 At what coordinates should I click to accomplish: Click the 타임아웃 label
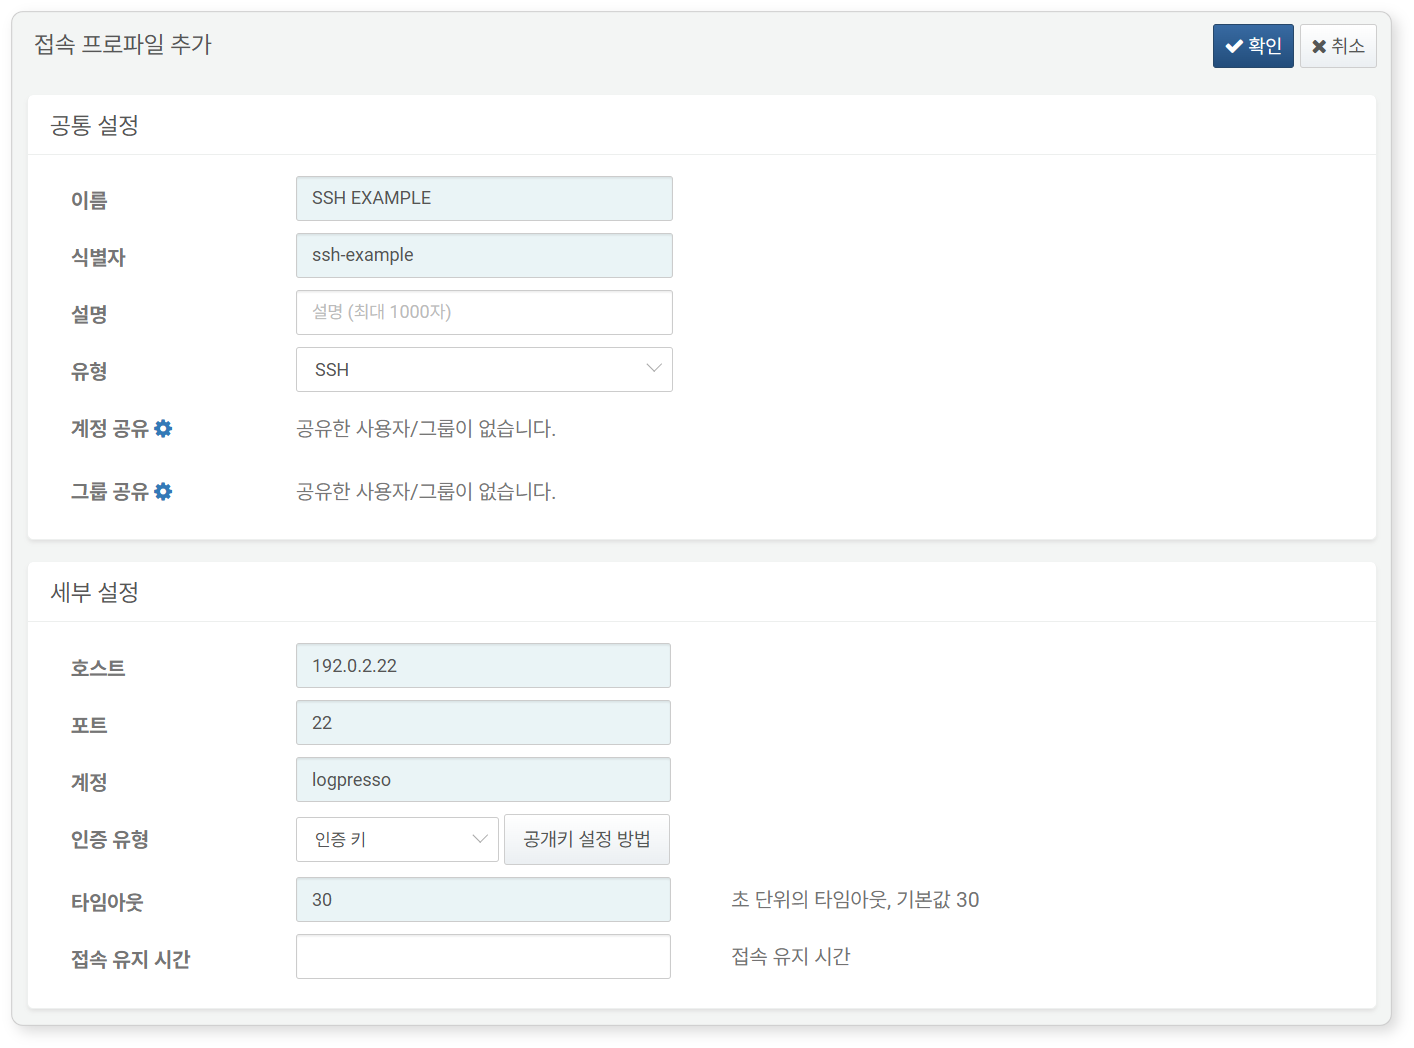107,901
